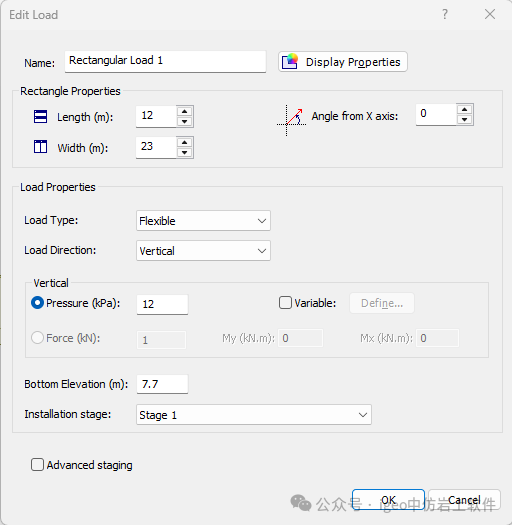Click the Width rectangle icon
Viewport: 512px width, 525px height.
tap(40, 147)
